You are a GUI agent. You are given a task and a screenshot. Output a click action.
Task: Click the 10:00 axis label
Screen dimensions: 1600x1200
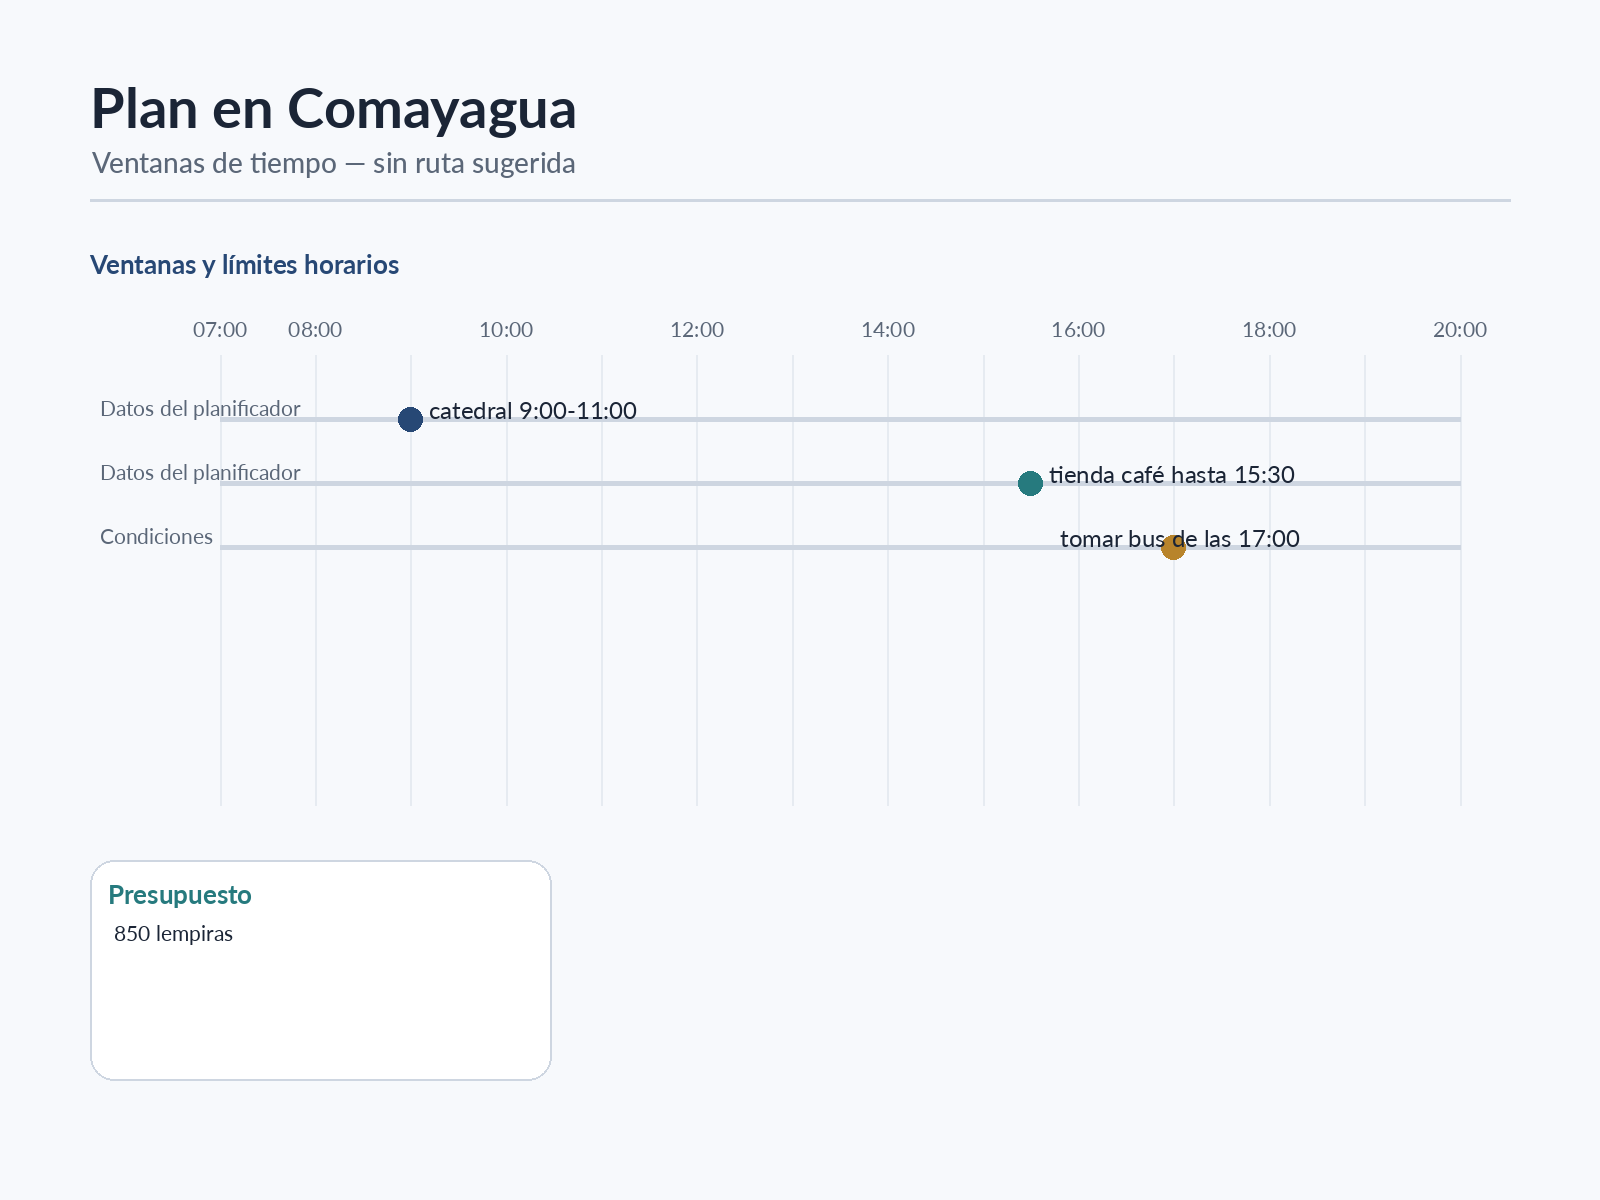pyautogui.click(x=506, y=330)
